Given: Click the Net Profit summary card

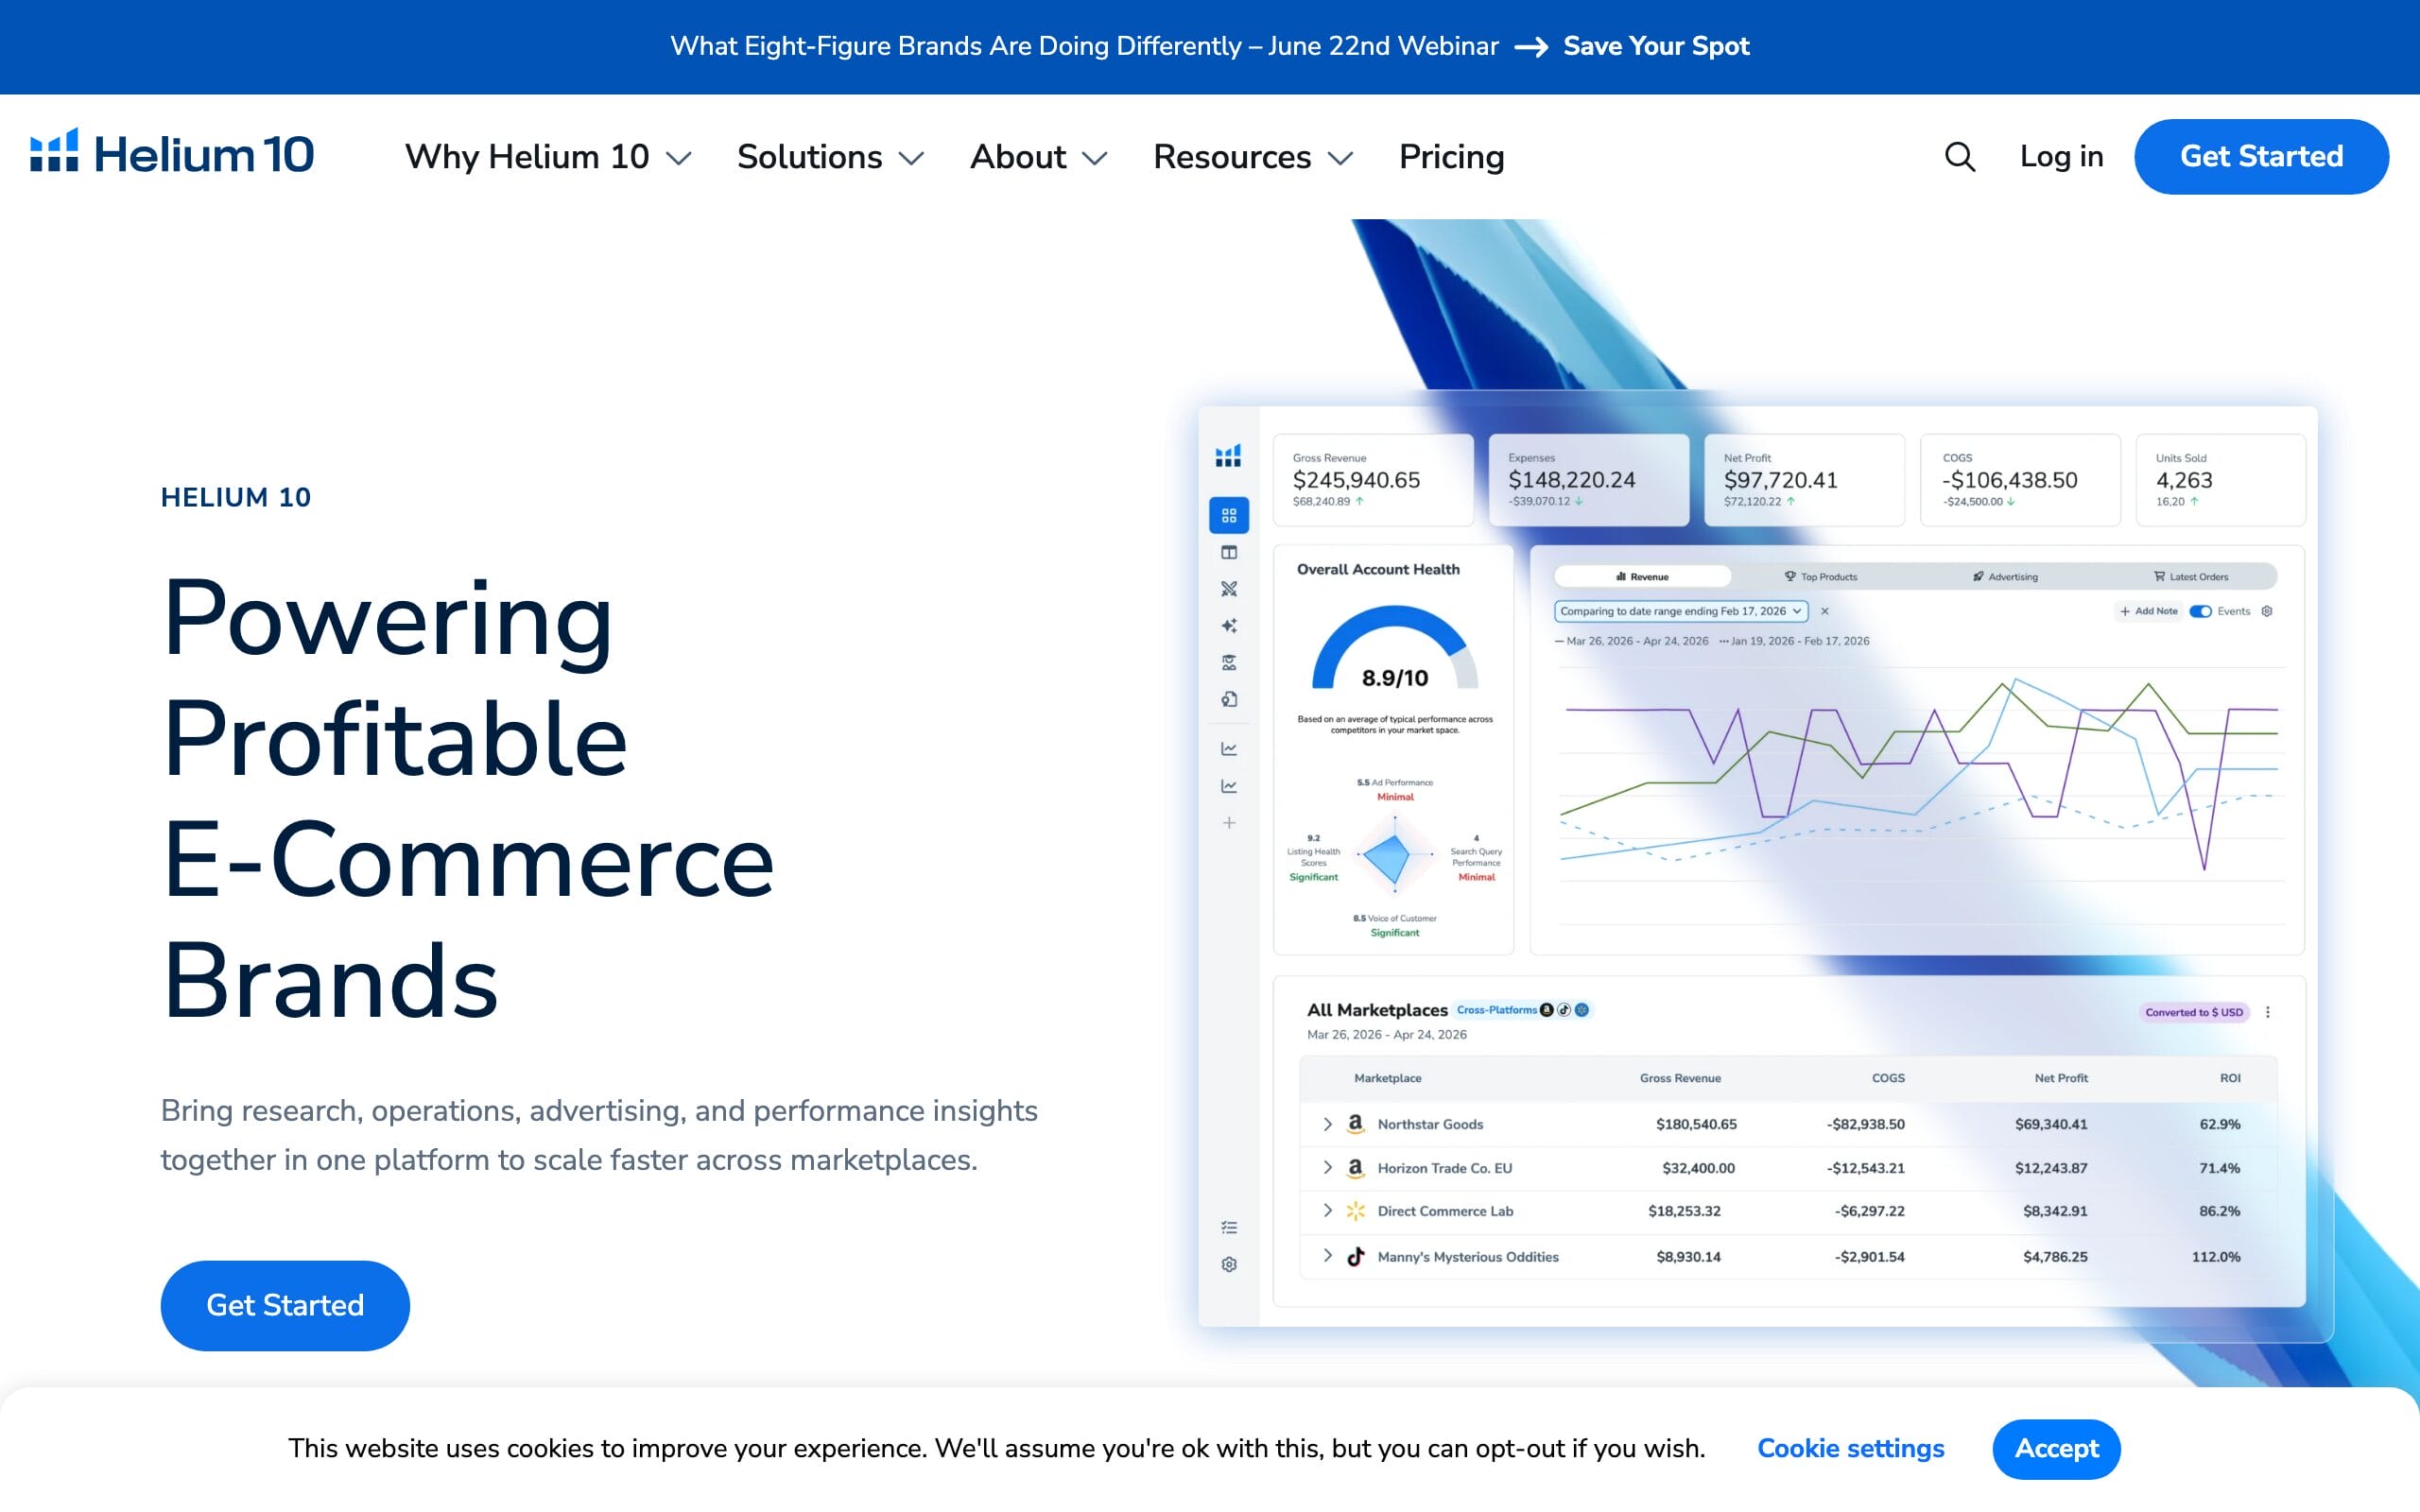Looking at the screenshot, I should pyautogui.click(x=1804, y=480).
